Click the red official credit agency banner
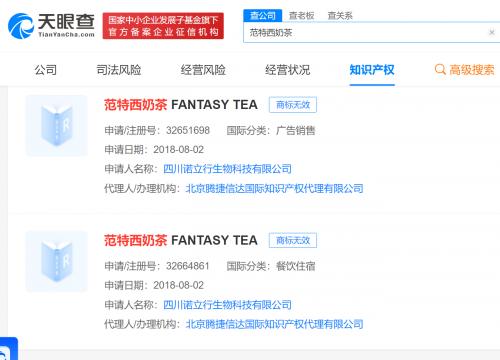 click(x=163, y=26)
